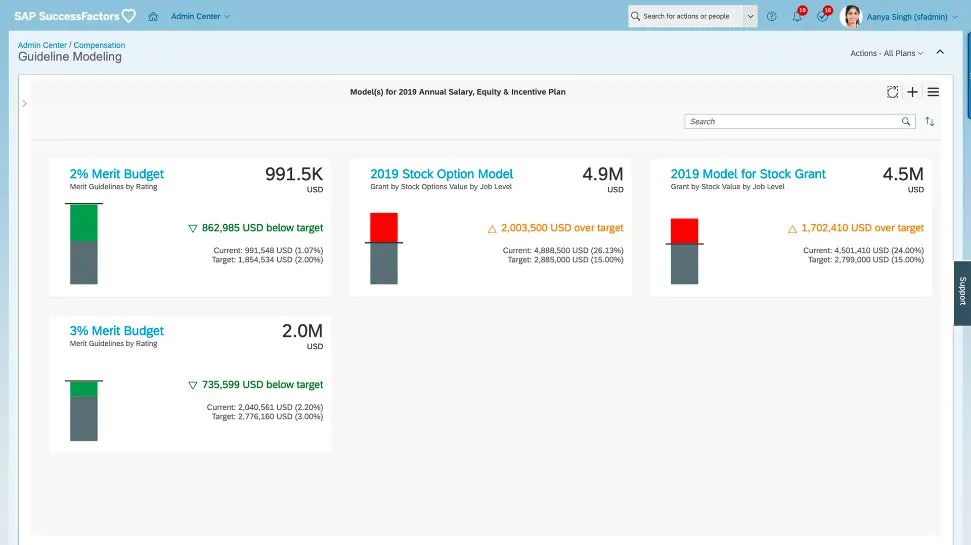Open the global search scope dropdown arrow
The height and width of the screenshot is (545, 971).
750,16
